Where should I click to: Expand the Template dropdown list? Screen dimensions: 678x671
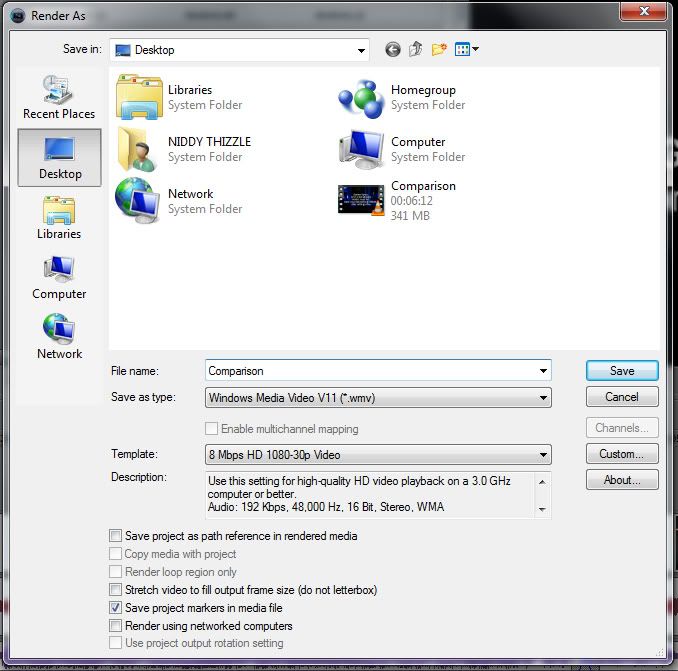[x=543, y=455]
